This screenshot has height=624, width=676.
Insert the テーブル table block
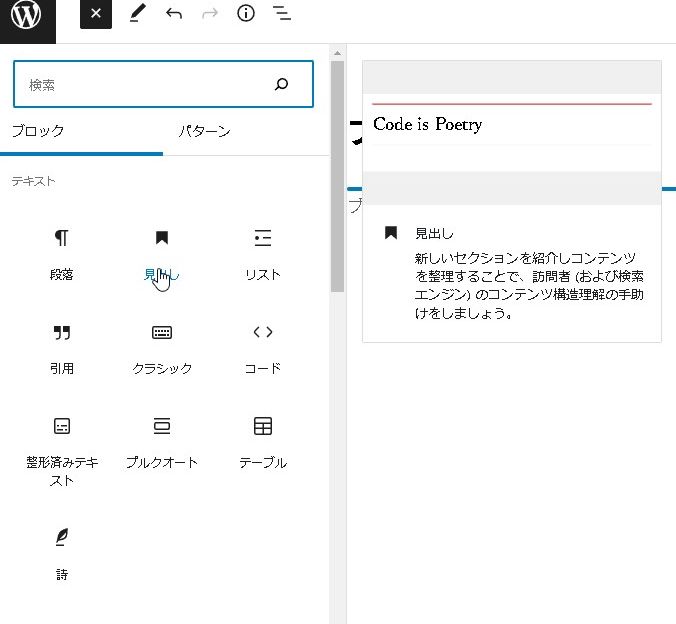262,442
